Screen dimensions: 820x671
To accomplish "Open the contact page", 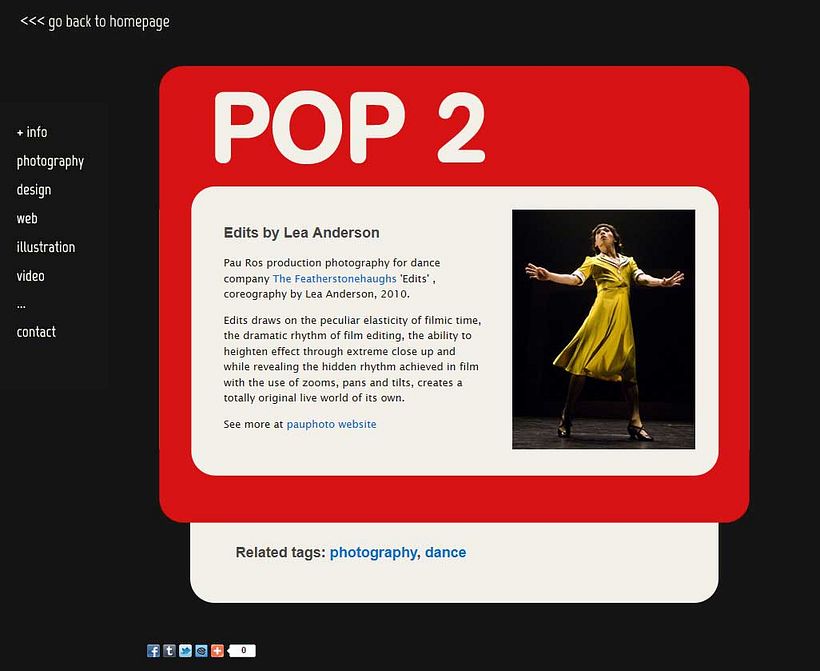I will (x=36, y=332).
